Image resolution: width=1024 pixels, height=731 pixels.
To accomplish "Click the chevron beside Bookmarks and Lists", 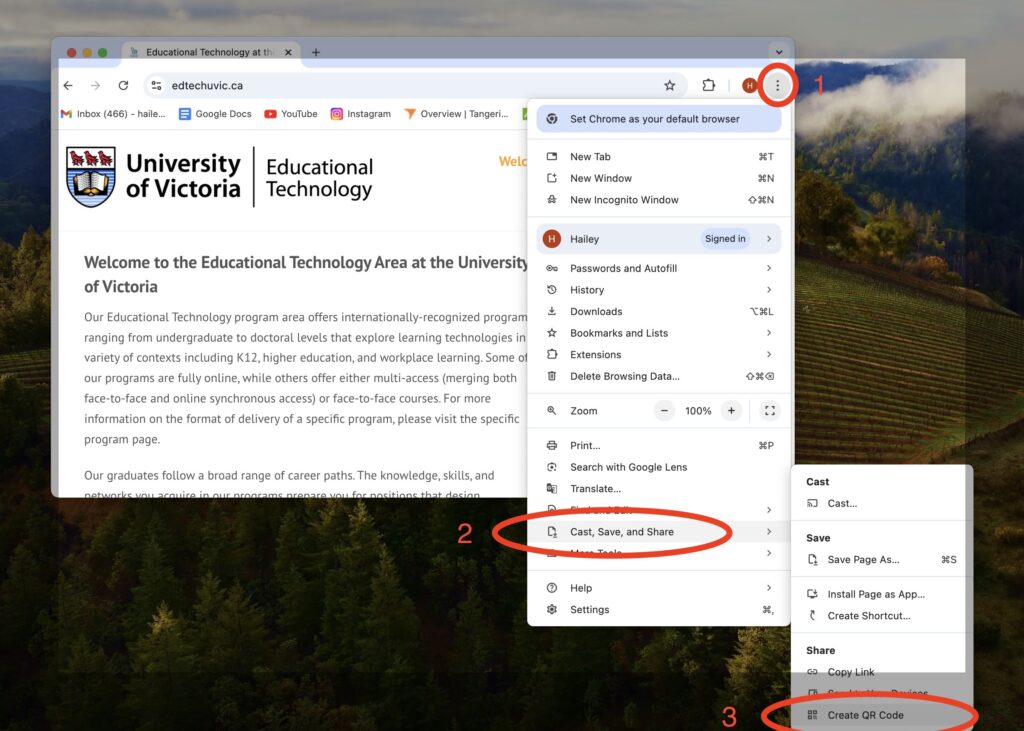I will coord(769,333).
